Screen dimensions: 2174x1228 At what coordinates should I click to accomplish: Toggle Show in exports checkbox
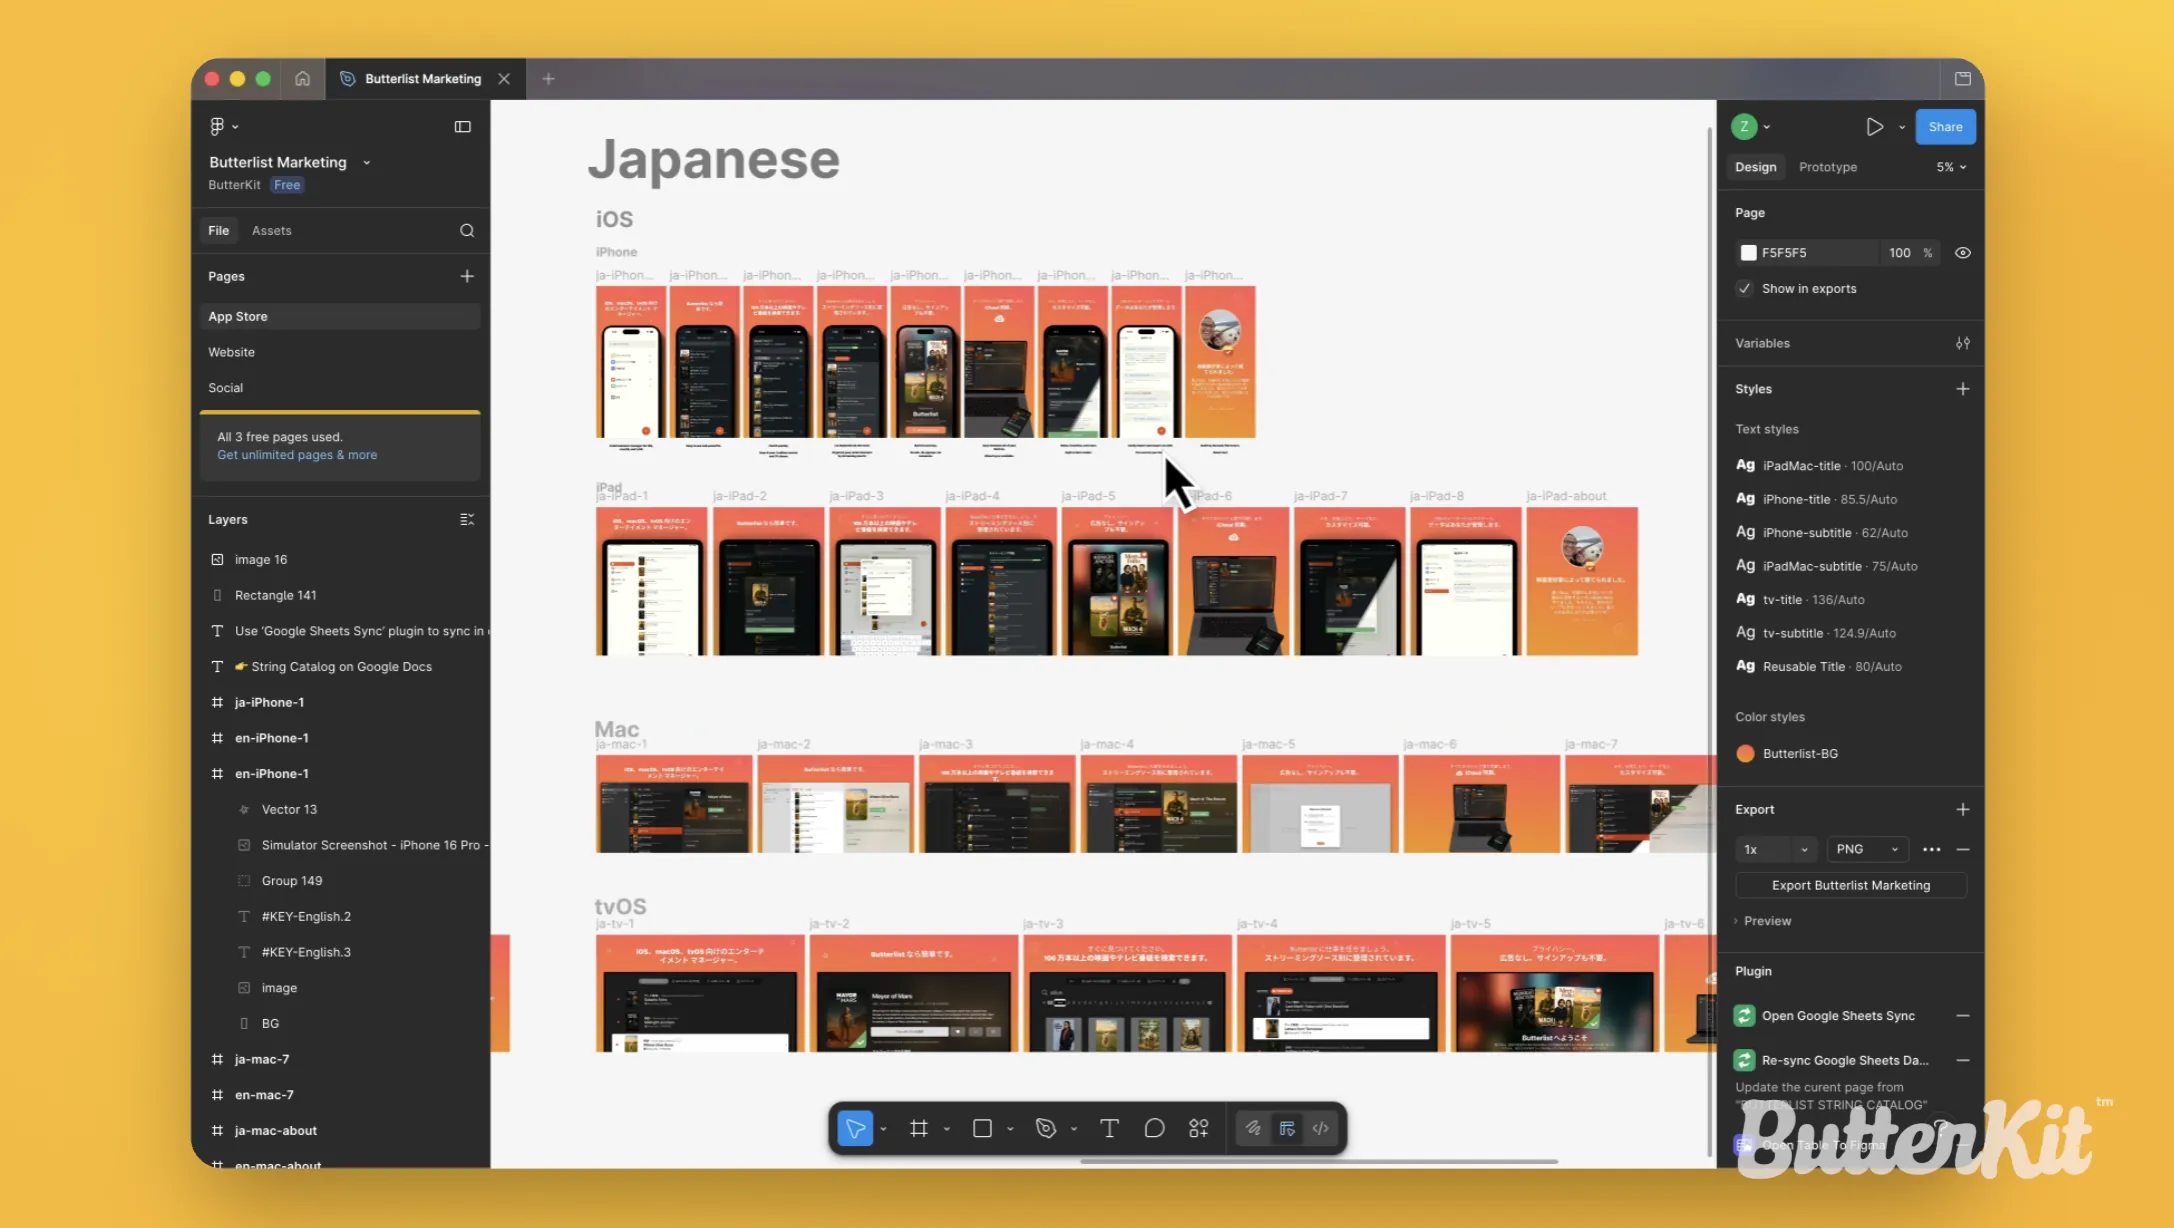[1745, 288]
